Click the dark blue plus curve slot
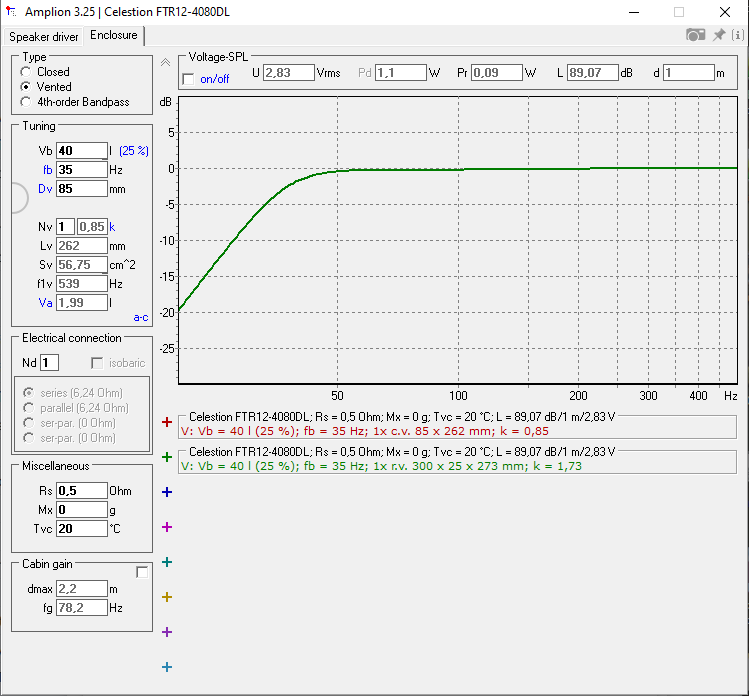The width and height of the screenshot is (749, 696). (167, 492)
